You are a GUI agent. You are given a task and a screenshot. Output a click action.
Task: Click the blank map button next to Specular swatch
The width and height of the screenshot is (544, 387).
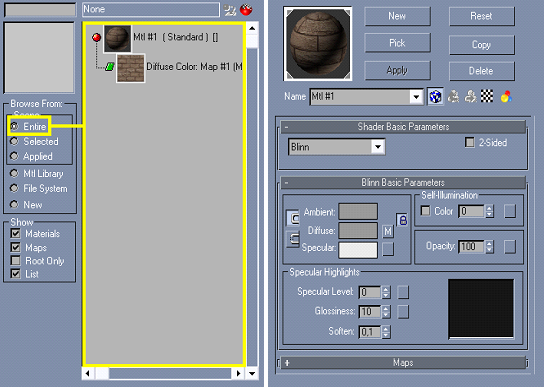[388, 249]
